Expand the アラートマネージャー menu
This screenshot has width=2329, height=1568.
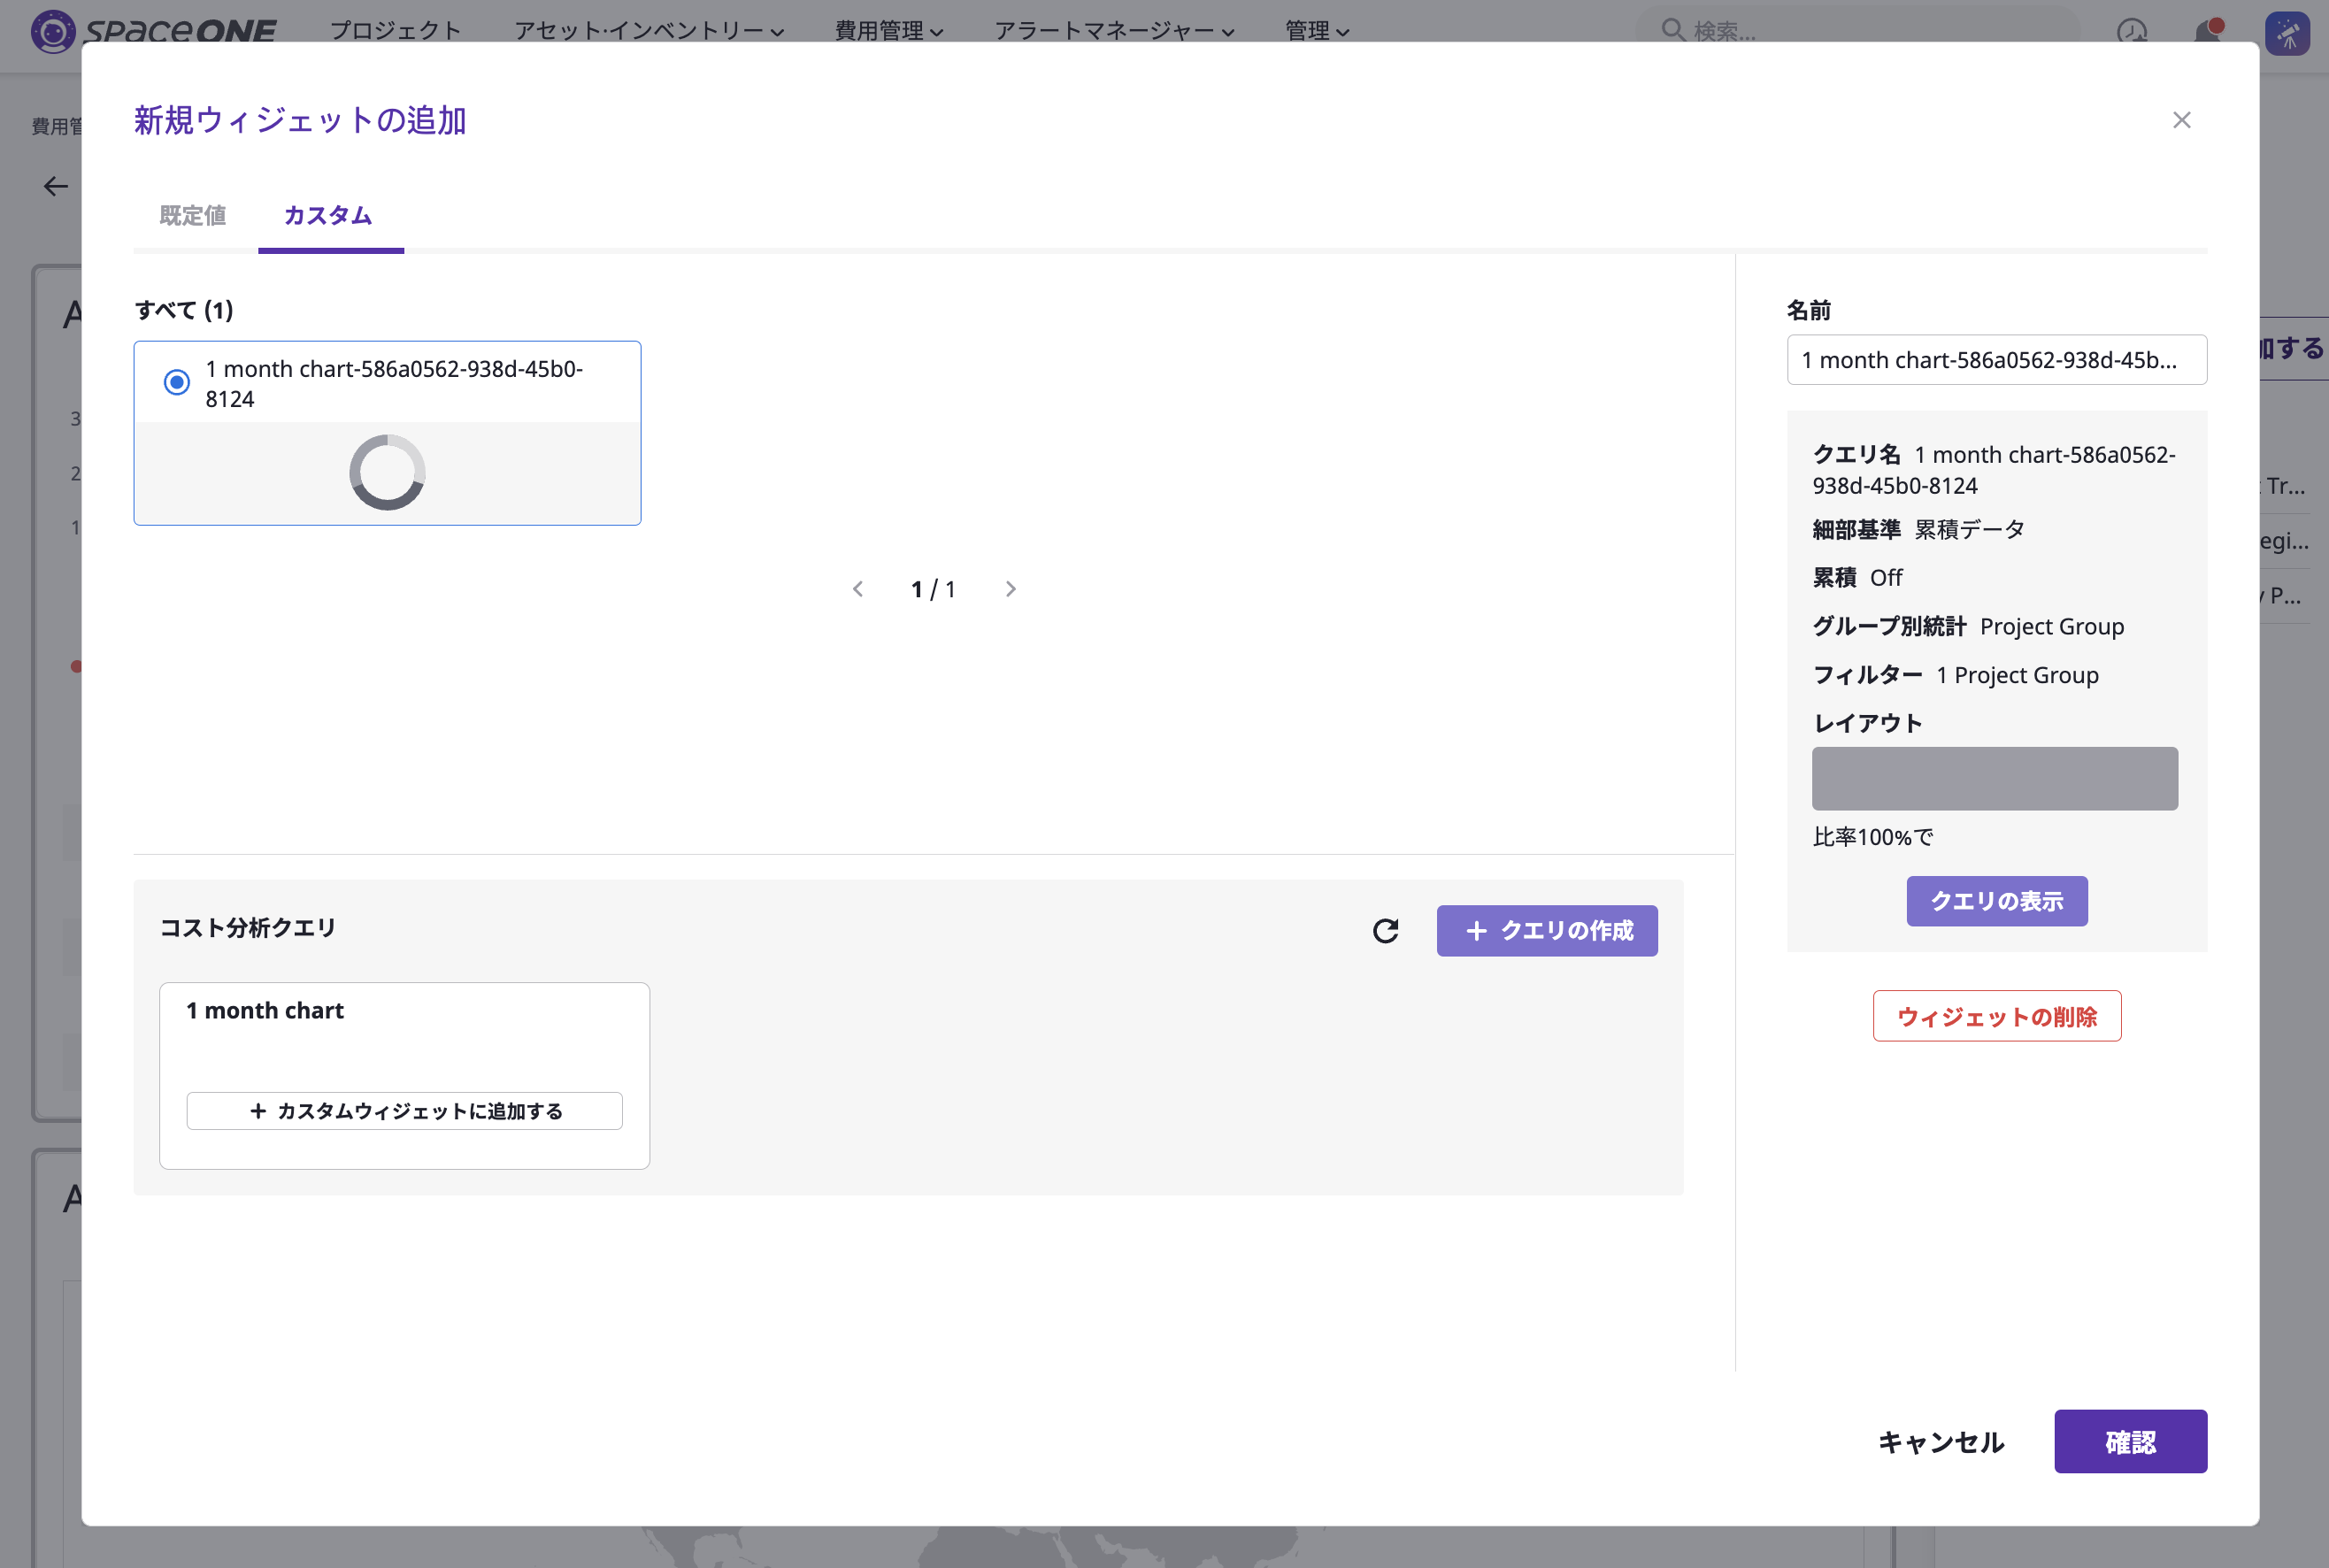tap(1114, 31)
